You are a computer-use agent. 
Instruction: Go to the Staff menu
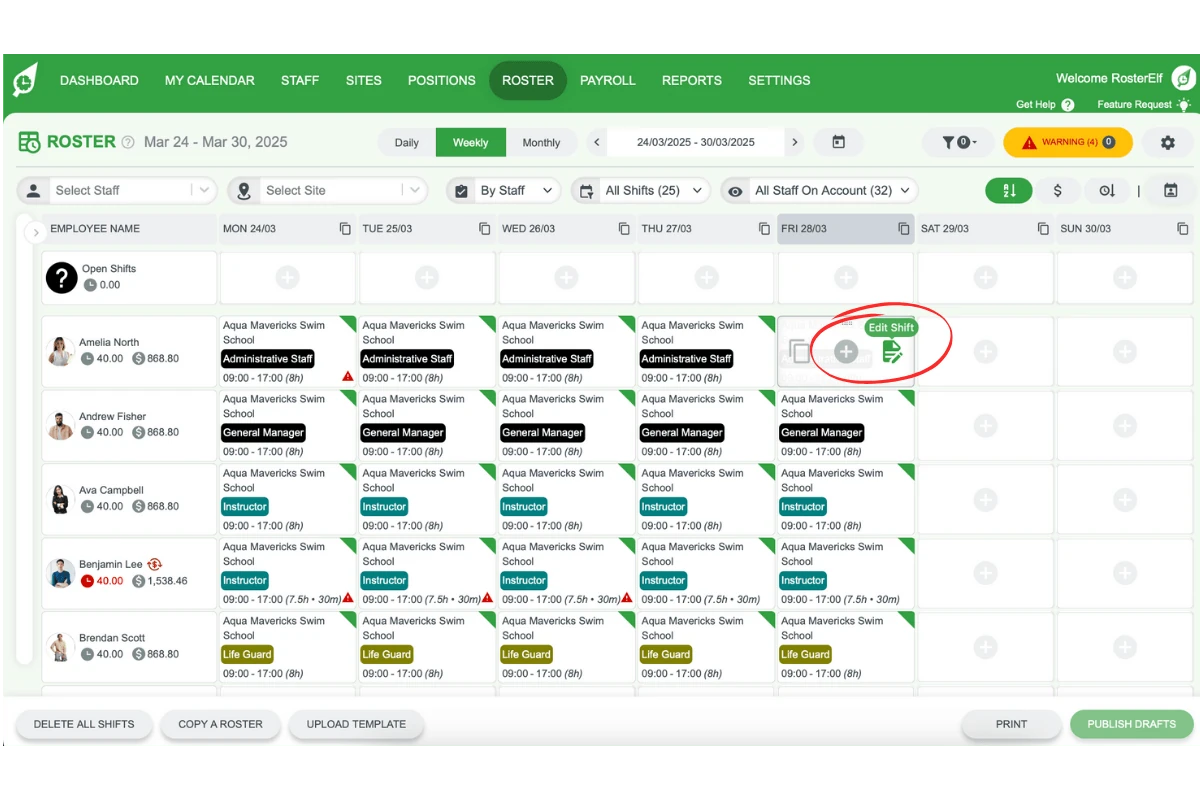pyautogui.click(x=300, y=80)
